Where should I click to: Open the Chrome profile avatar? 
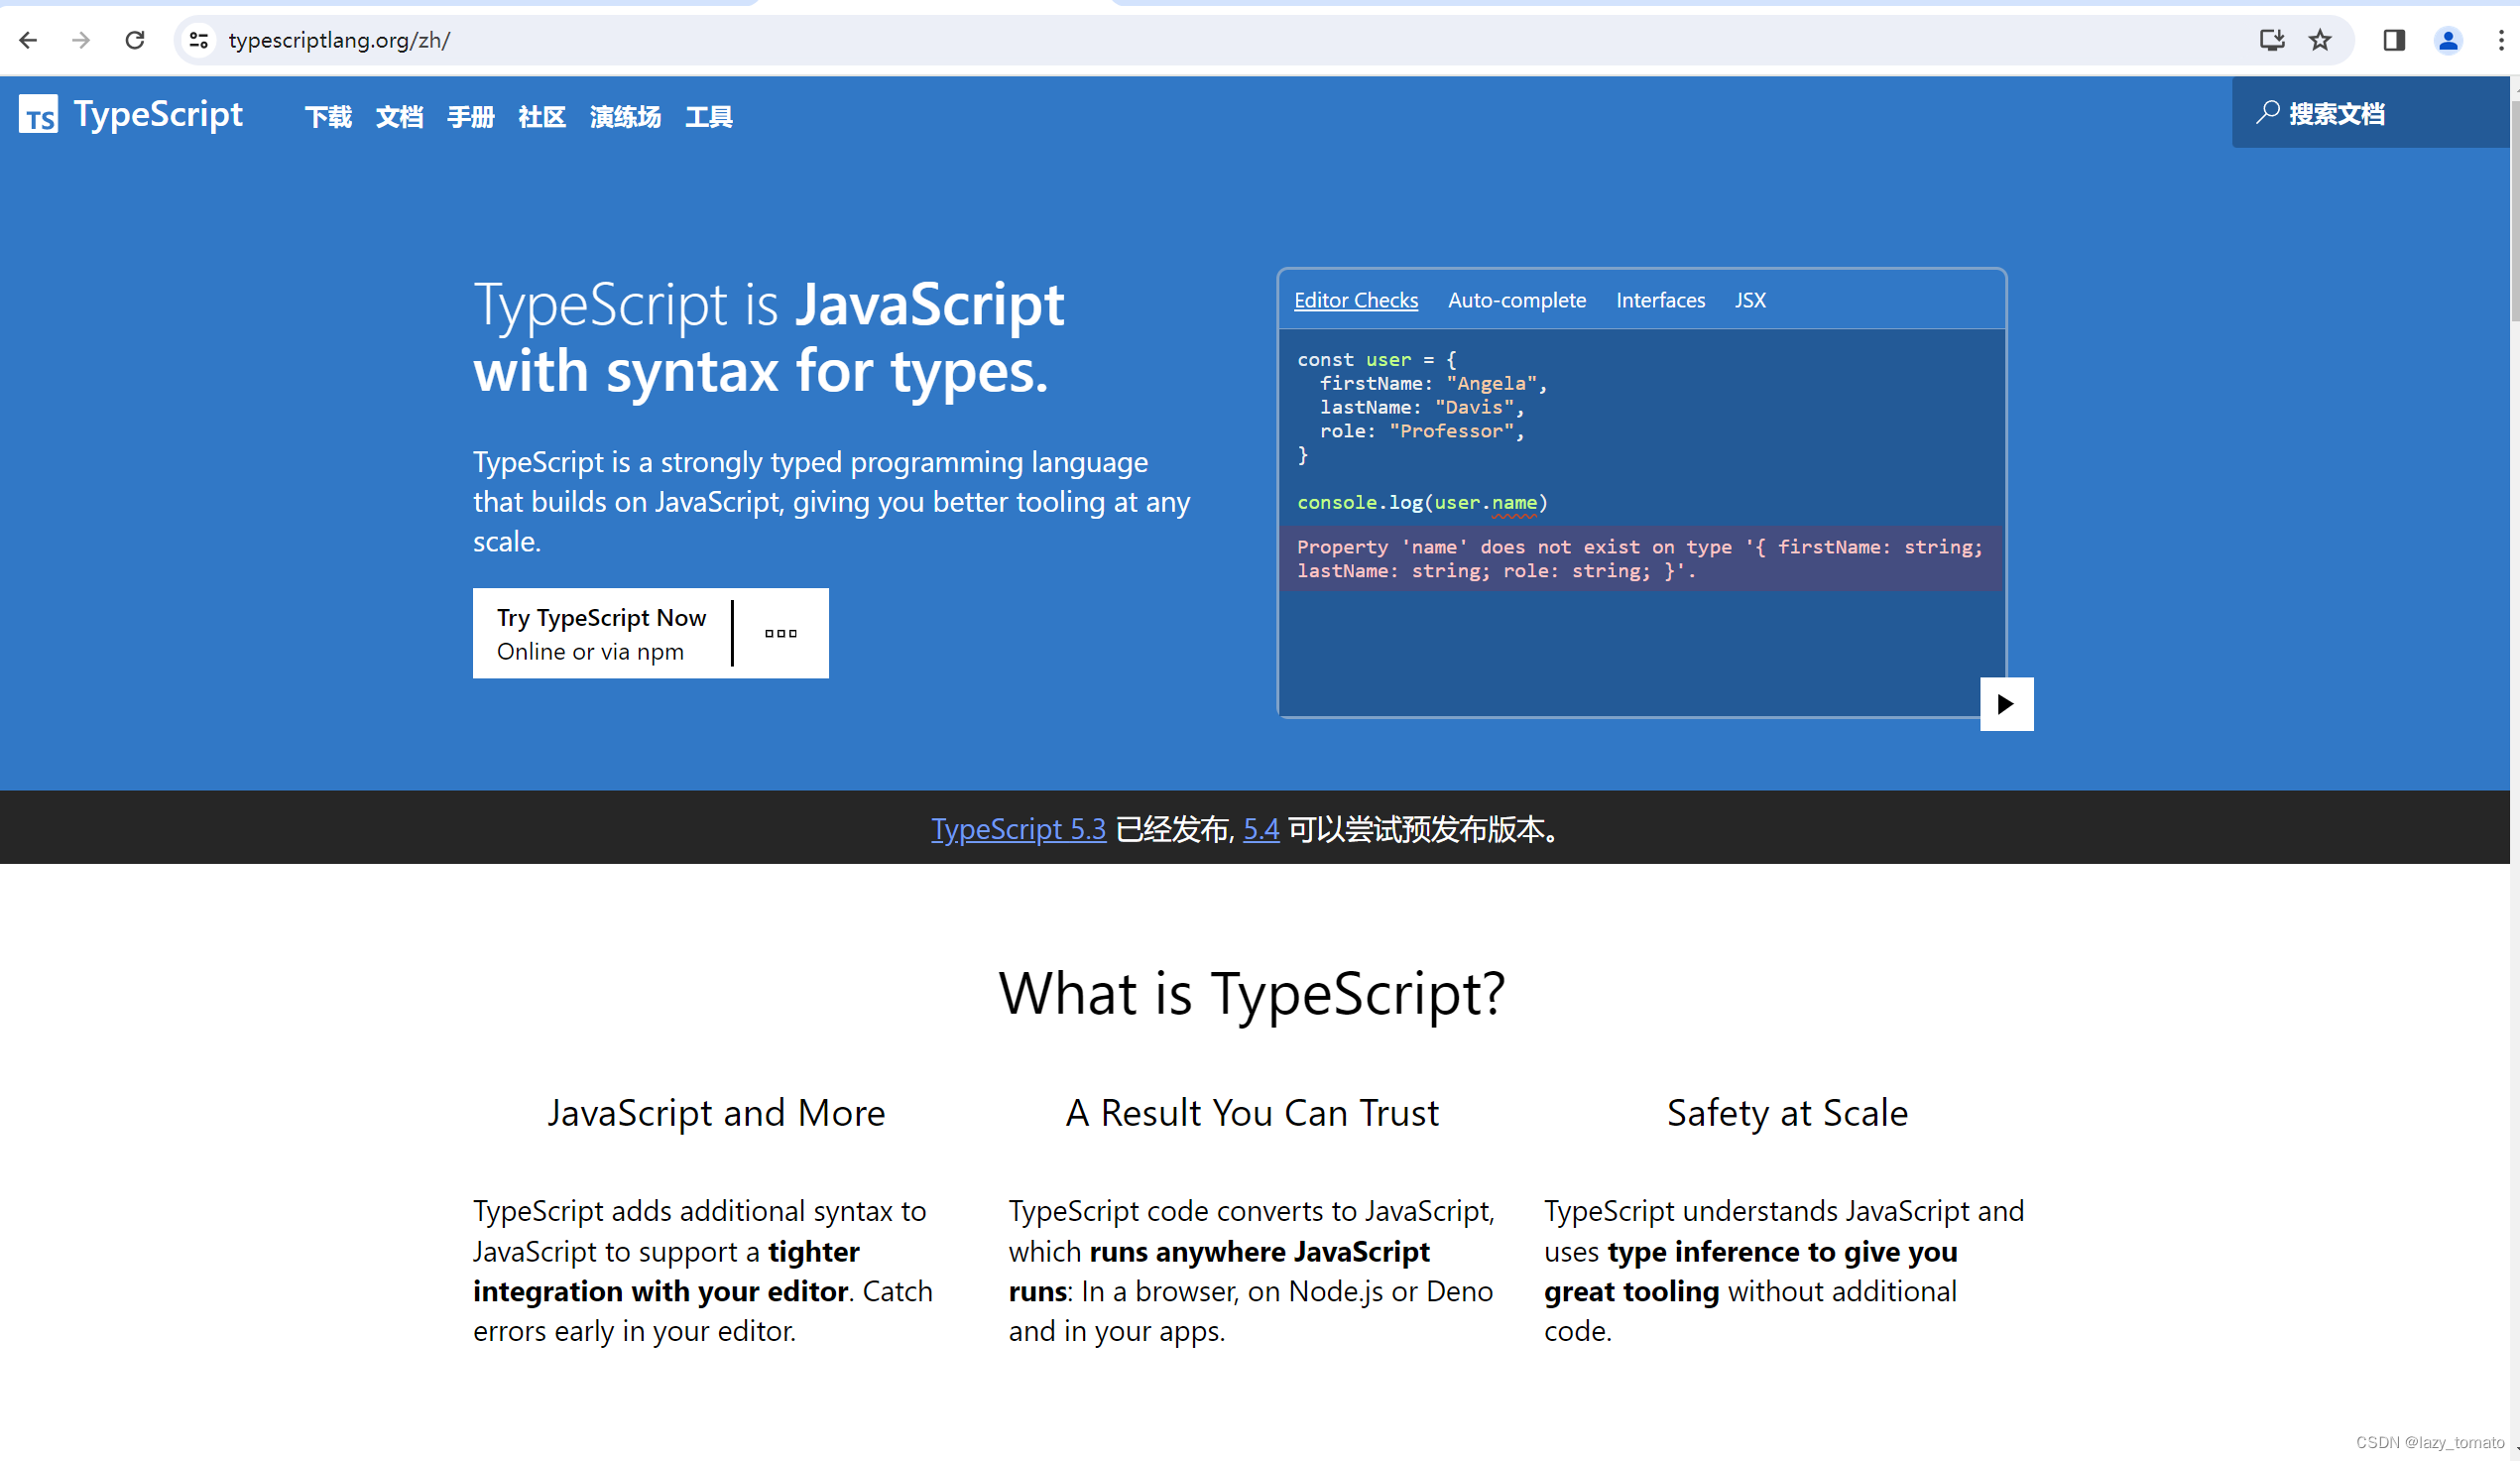click(2448, 40)
